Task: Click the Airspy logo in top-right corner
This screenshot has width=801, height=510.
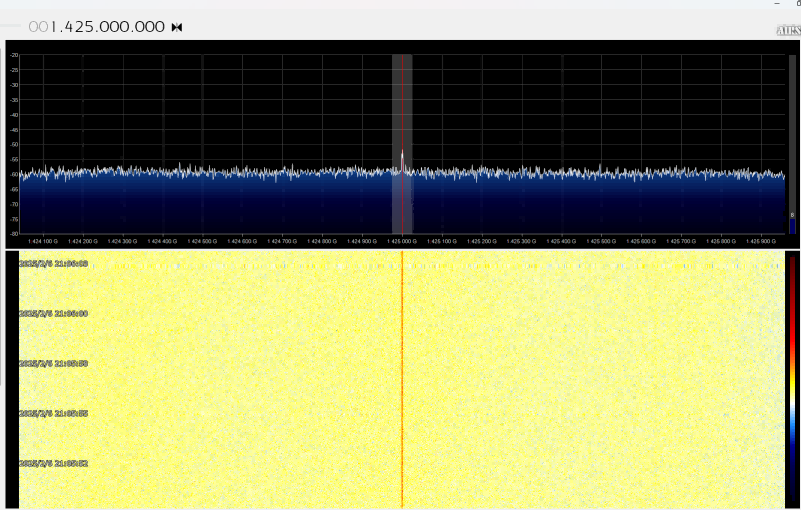Action: pos(788,30)
